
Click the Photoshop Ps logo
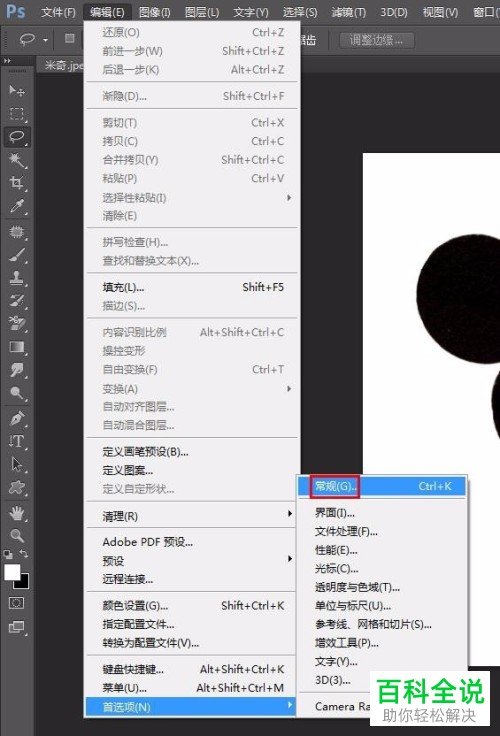(15, 10)
